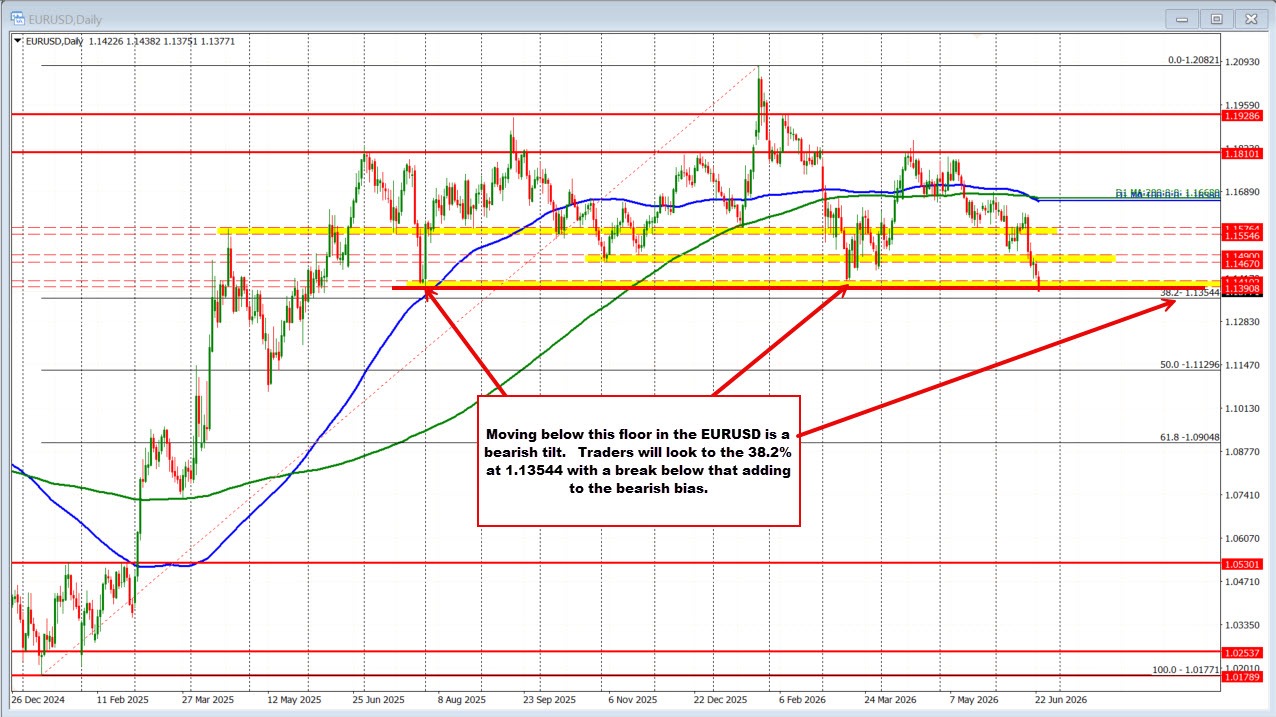This screenshot has width=1276, height=717.
Task: Click the red price tag 1.05301
Action: tap(1243, 563)
